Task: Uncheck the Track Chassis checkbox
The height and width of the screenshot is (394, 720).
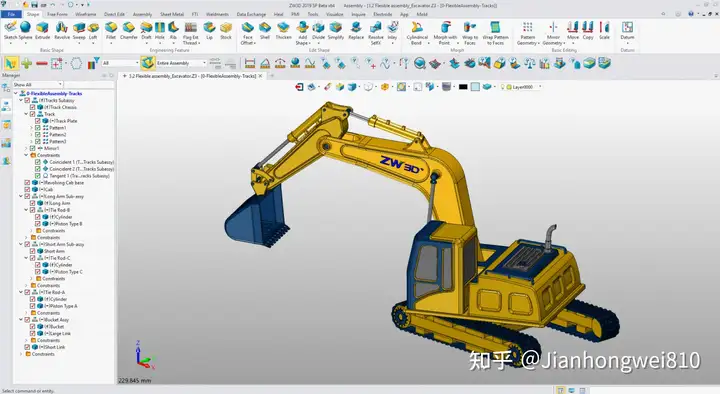Action: tap(33, 107)
